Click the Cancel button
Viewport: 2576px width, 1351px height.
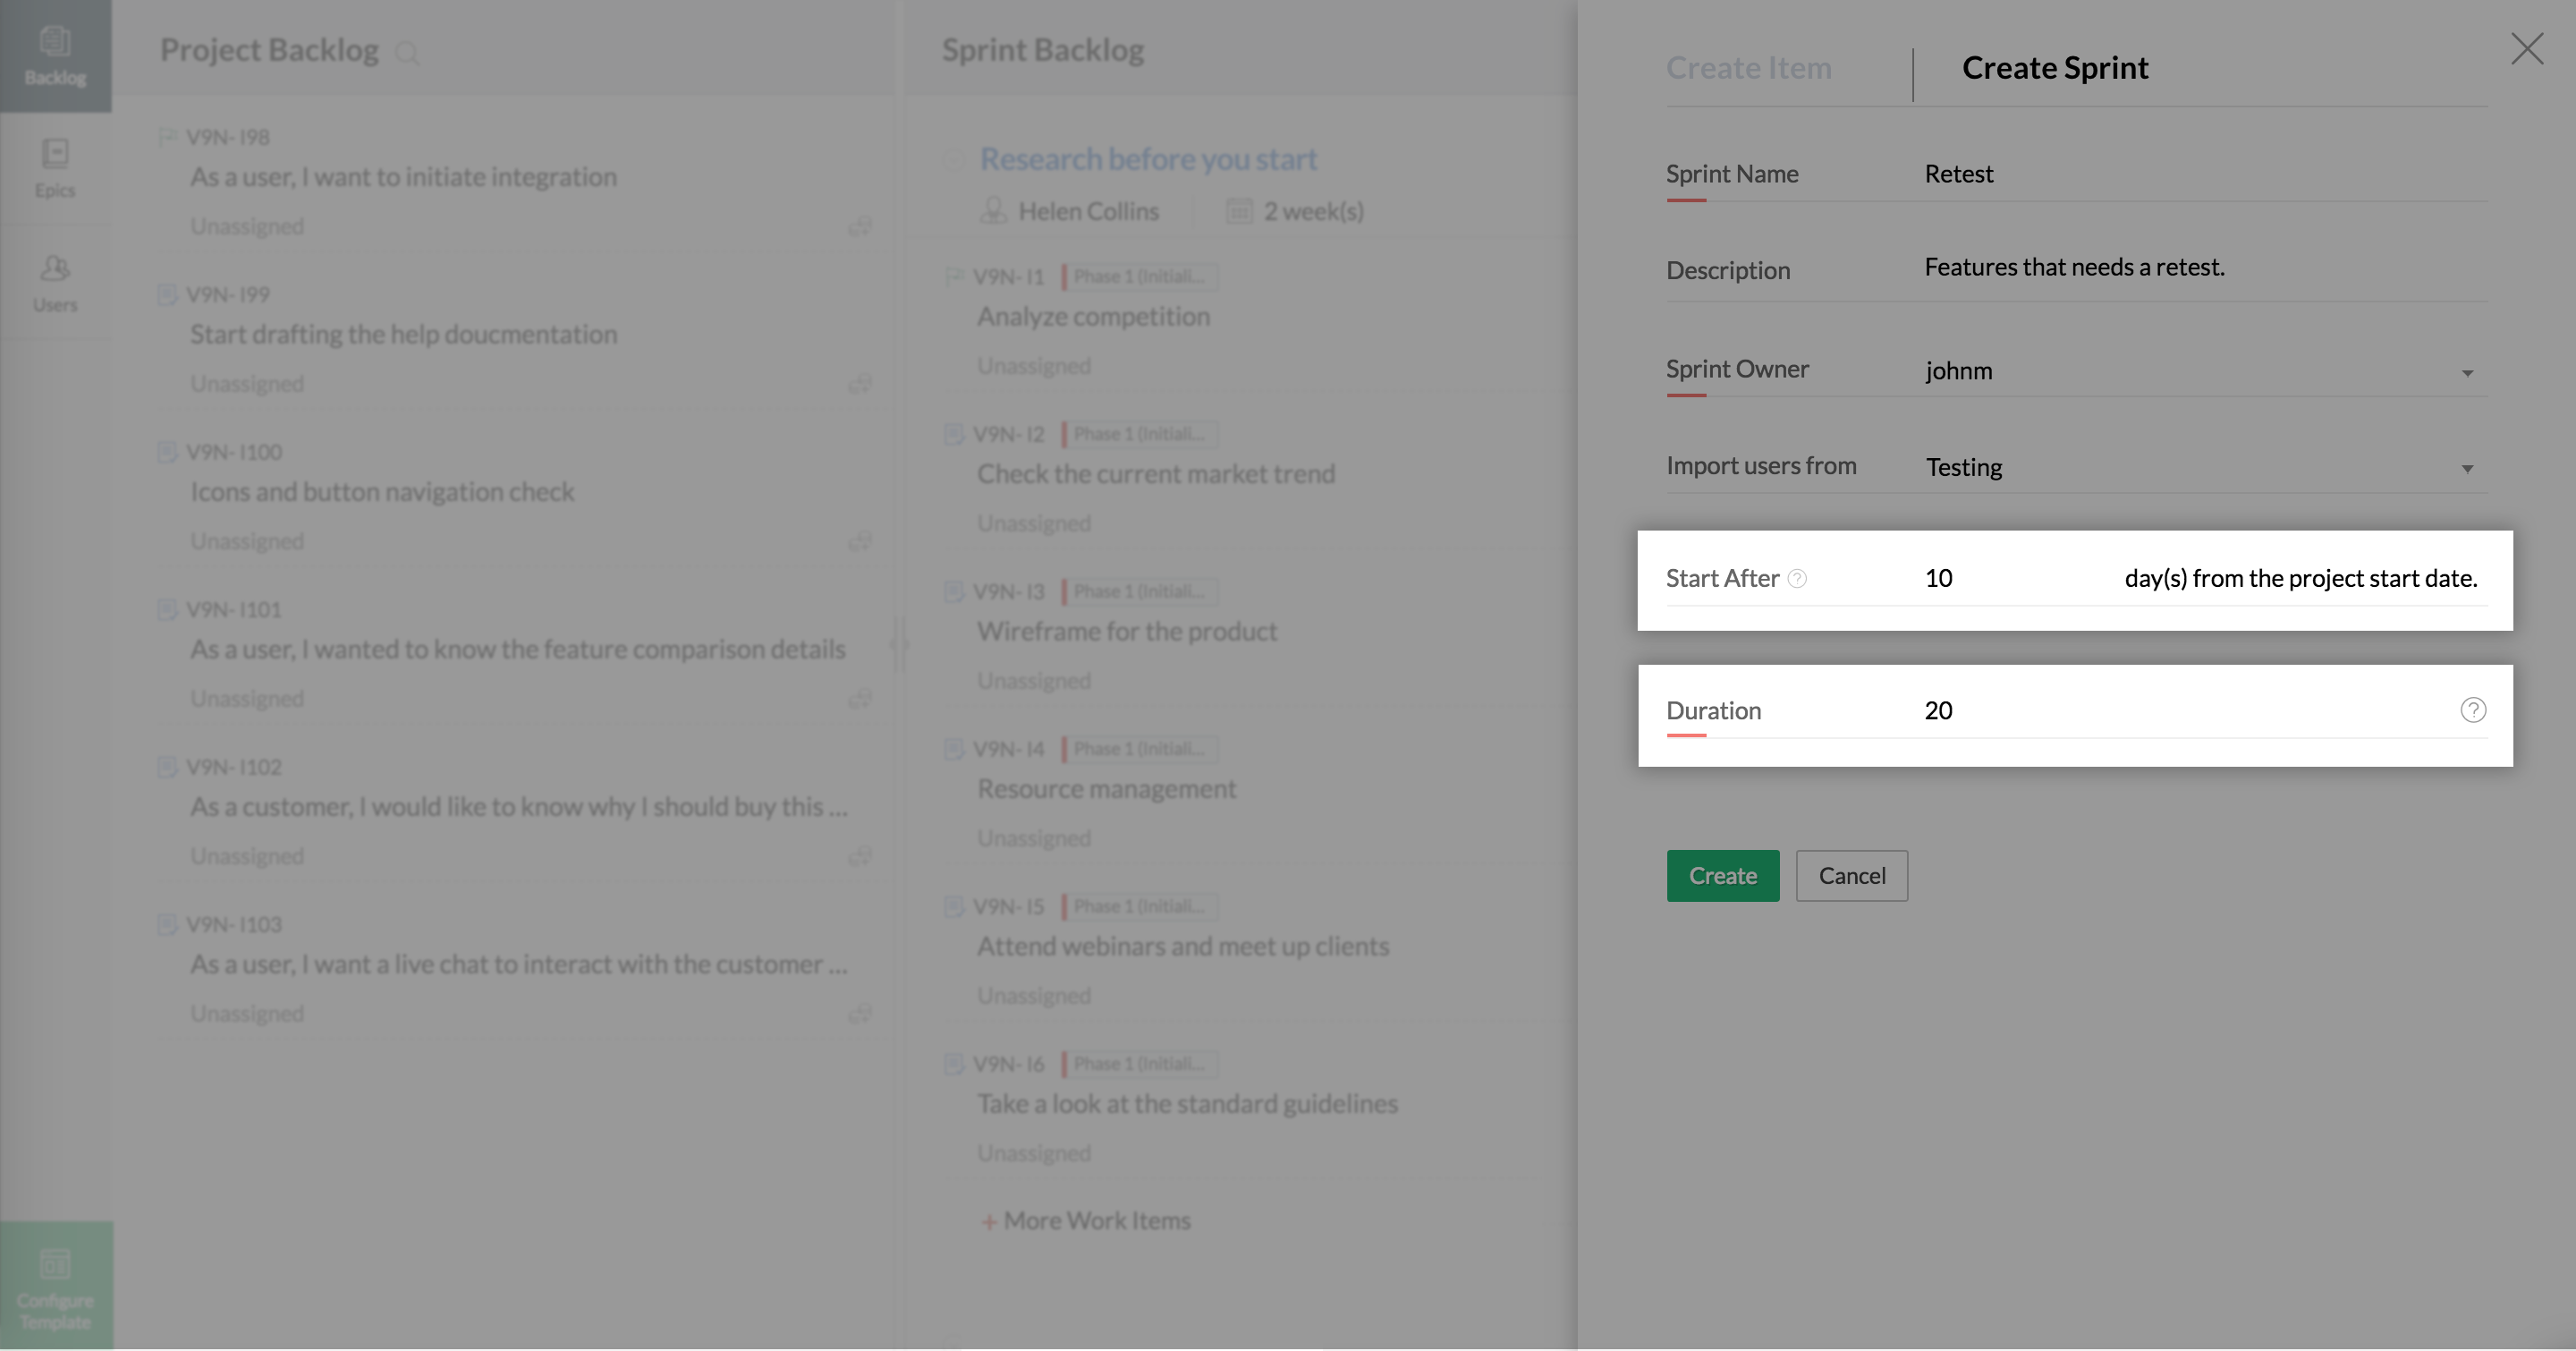pos(1851,876)
